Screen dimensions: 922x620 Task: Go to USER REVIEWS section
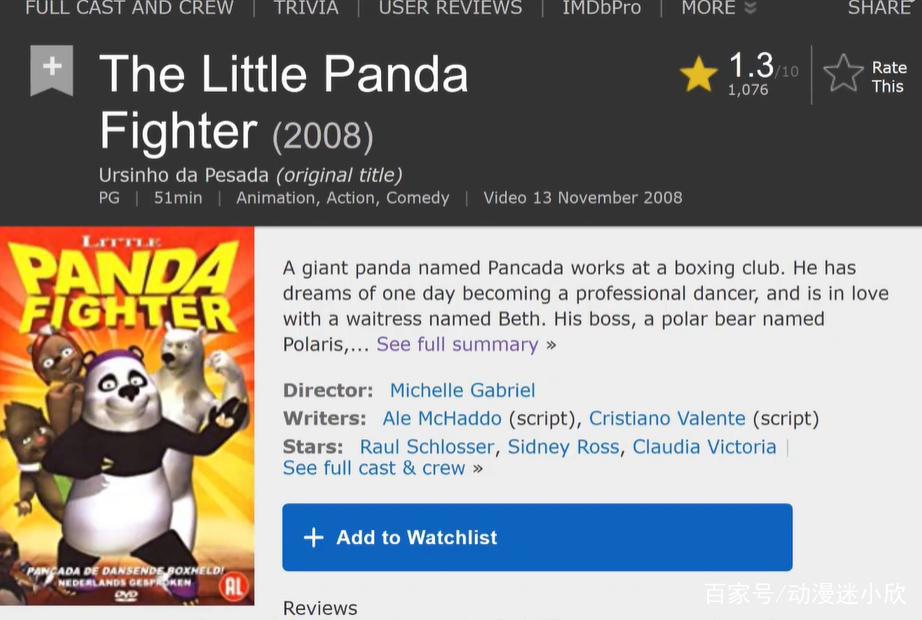tap(450, 8)
